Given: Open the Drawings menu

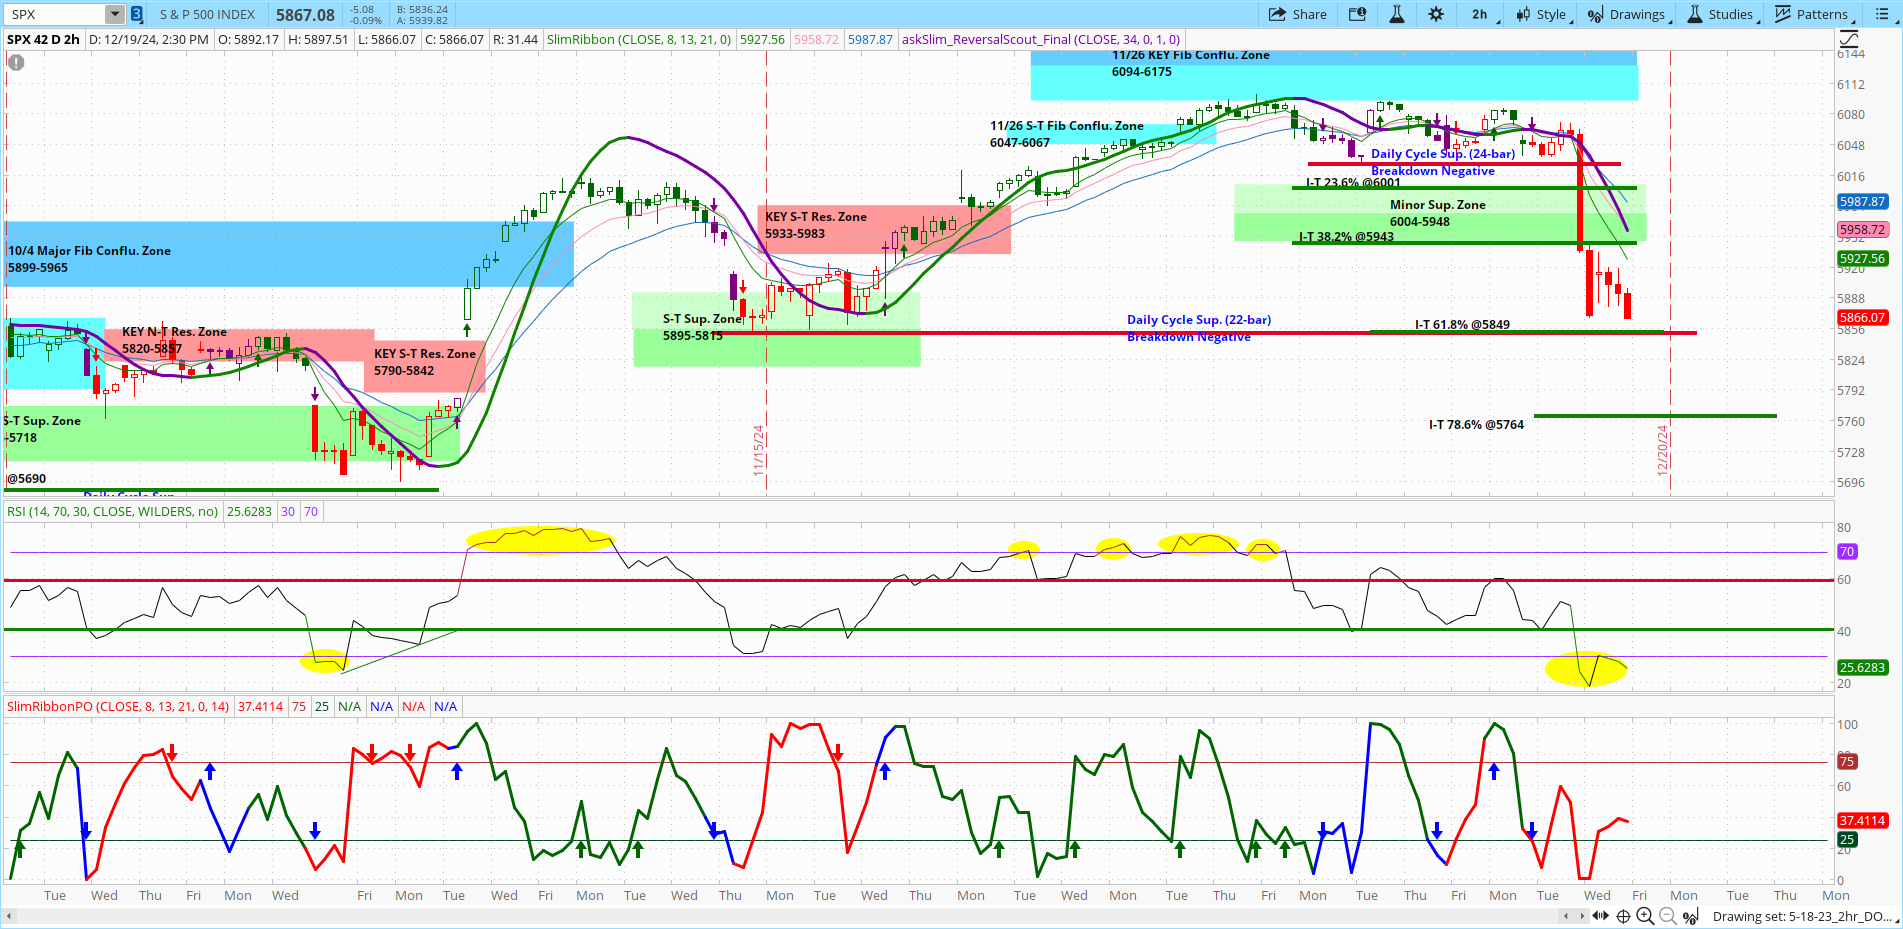Looking at the screenshot, I should 1629,14.
